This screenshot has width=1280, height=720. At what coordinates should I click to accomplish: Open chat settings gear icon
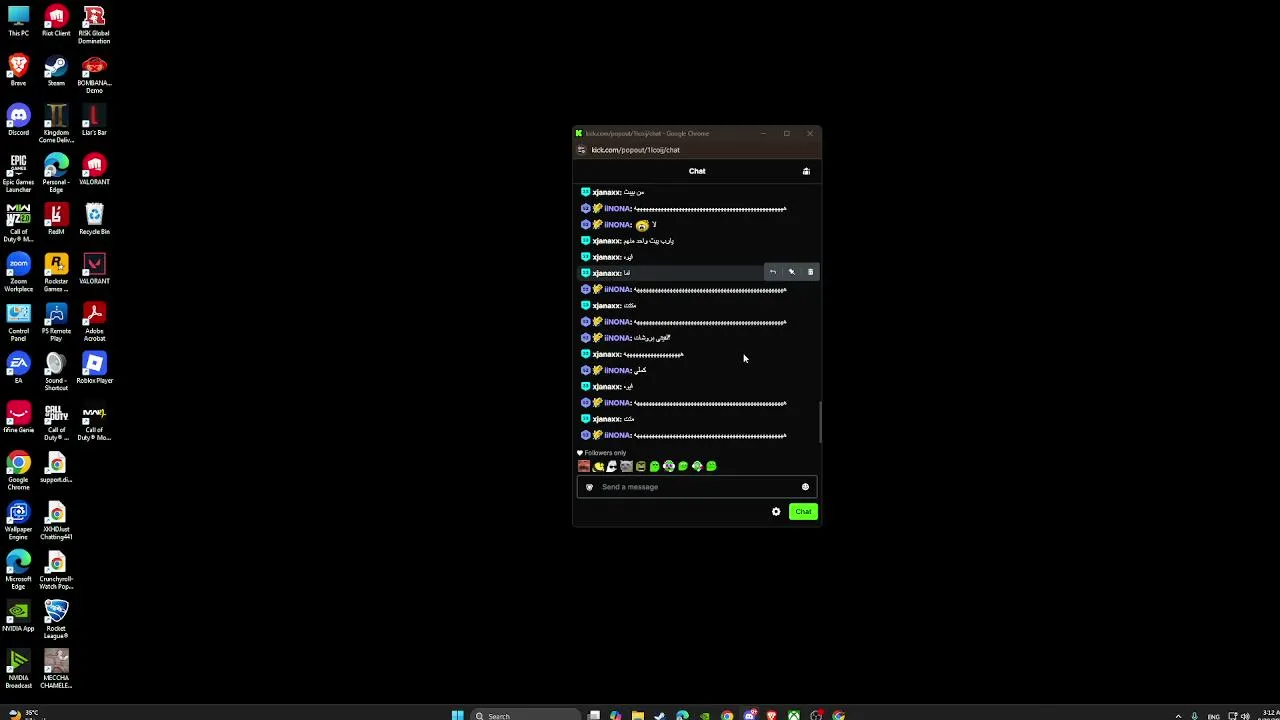[x=776, y=512]
